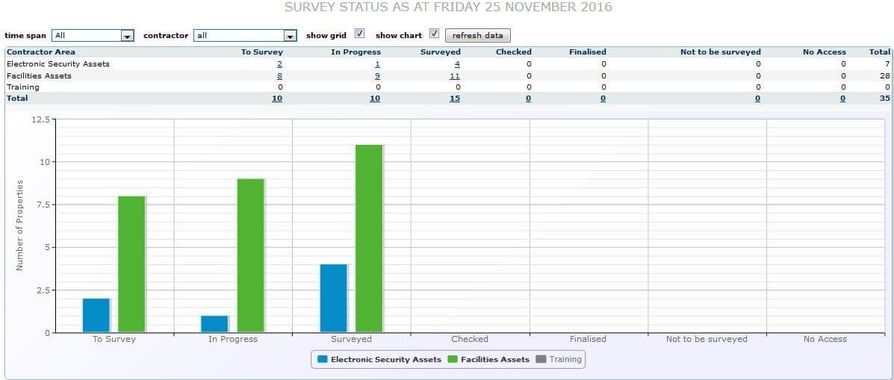Open the contractor dropdown

coord(245,35)
